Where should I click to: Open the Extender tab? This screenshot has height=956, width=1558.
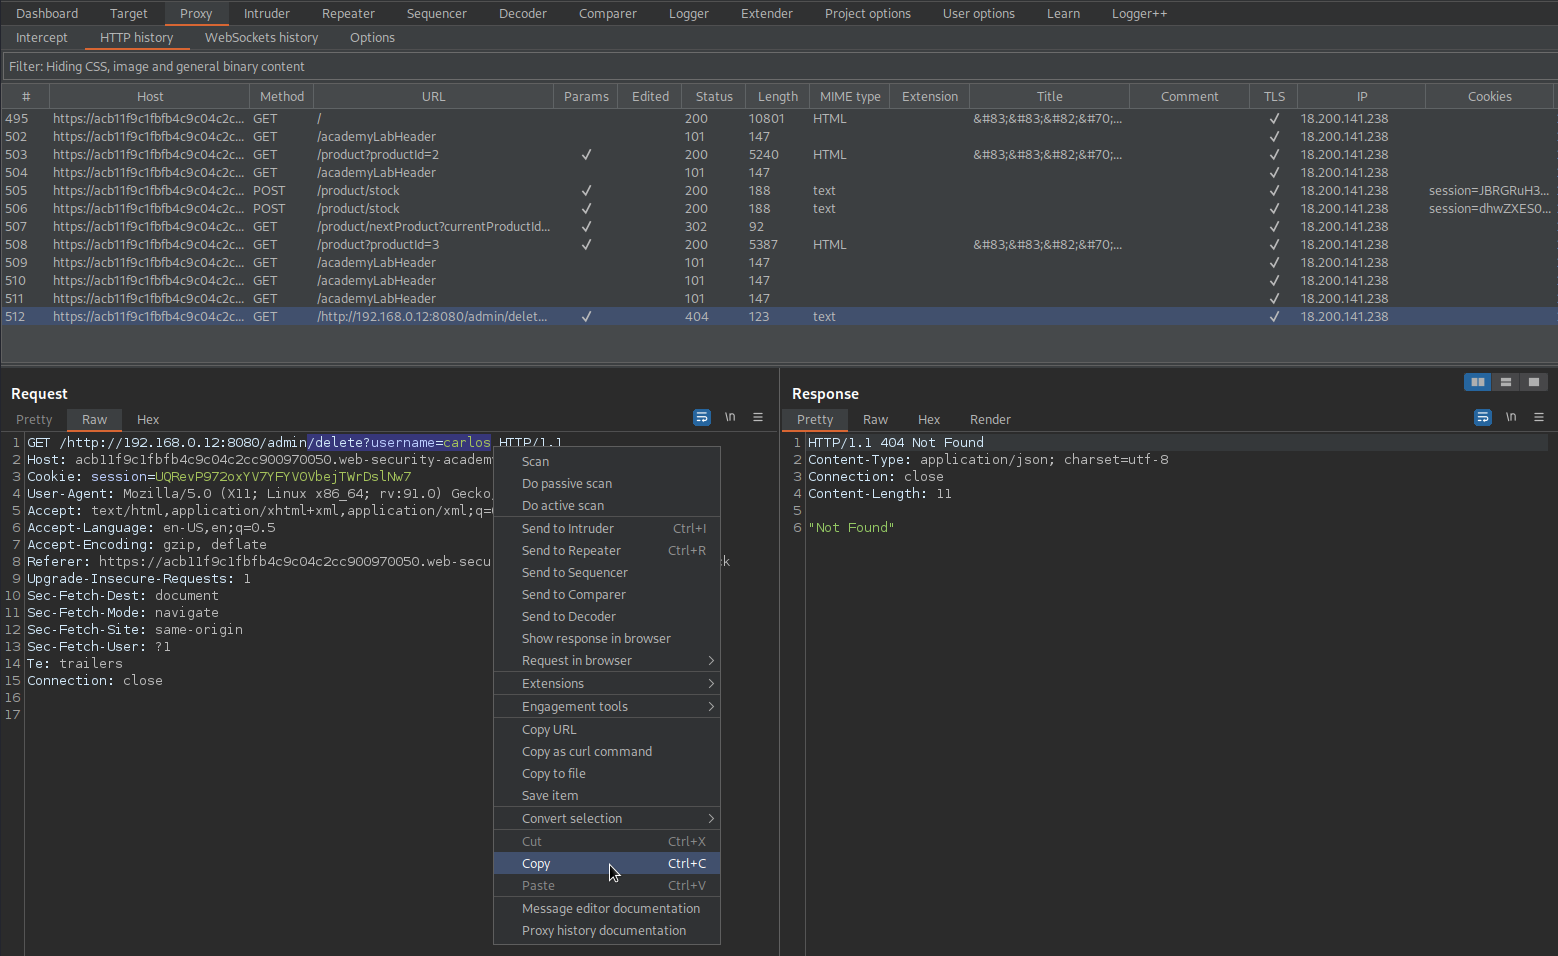766,13
